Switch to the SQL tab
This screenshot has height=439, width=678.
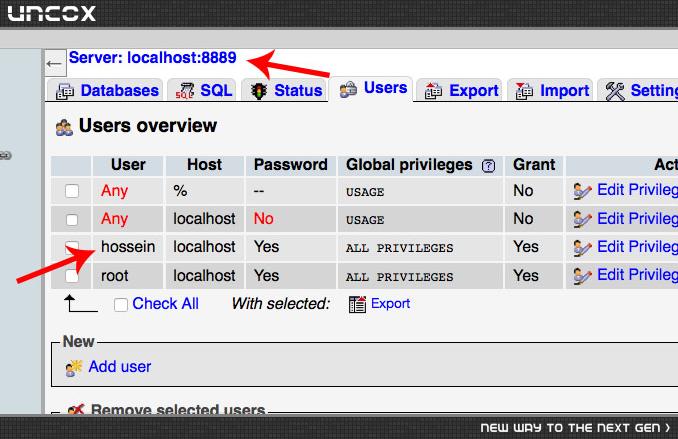click(202, 90)
